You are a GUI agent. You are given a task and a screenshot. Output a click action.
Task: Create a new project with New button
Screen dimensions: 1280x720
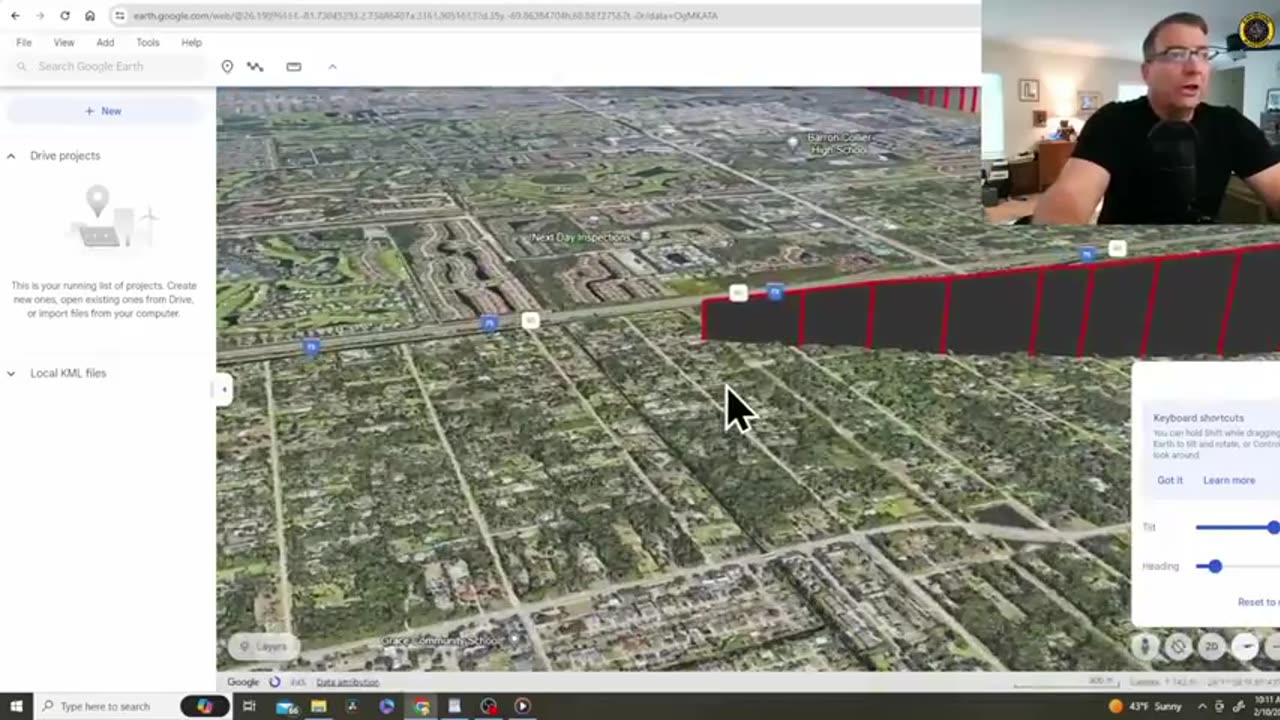104,111
